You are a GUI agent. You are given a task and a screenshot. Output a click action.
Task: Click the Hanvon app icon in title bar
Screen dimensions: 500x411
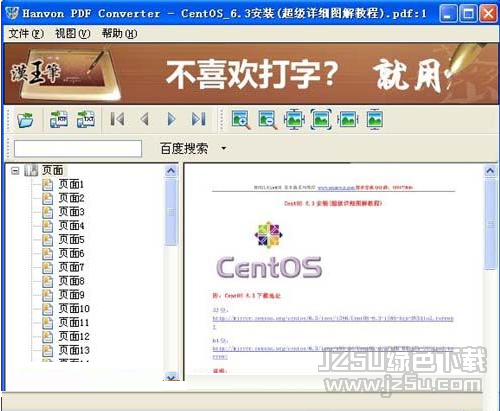coord(12,13)
